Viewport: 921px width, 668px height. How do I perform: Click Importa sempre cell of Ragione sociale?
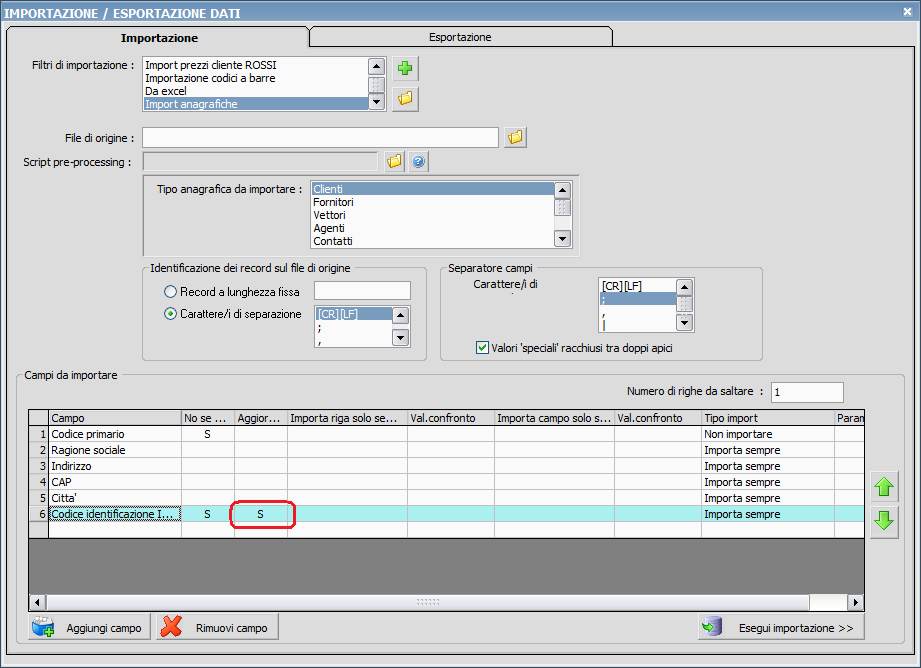click(768, 450)
